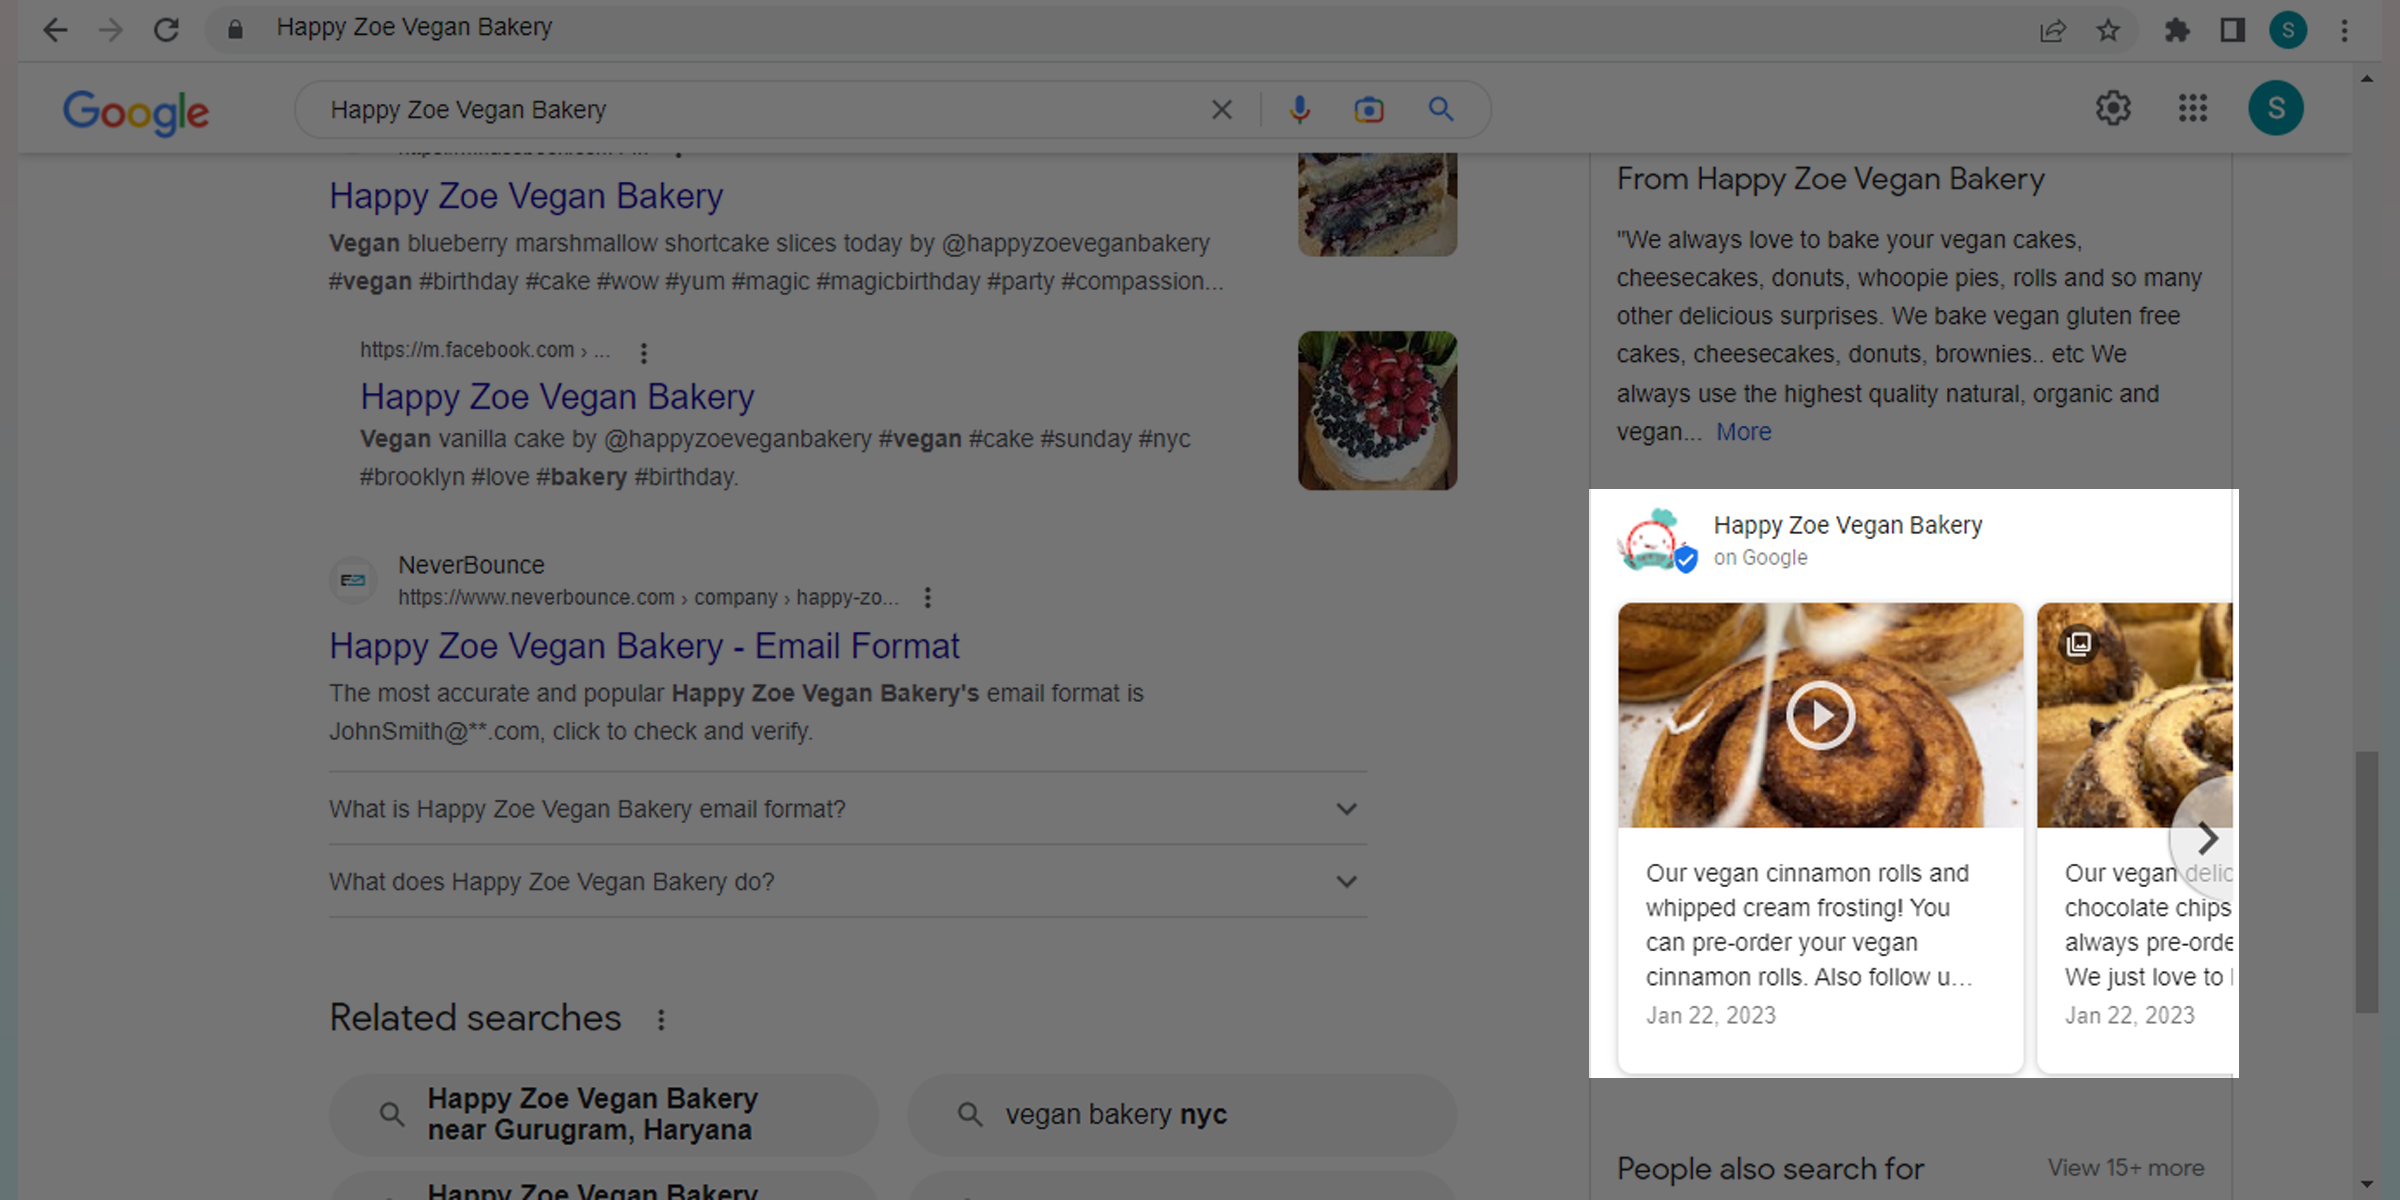Click the second post cinnamon bun image
Viewport: 2400px width, 1200px height.
2135,715
